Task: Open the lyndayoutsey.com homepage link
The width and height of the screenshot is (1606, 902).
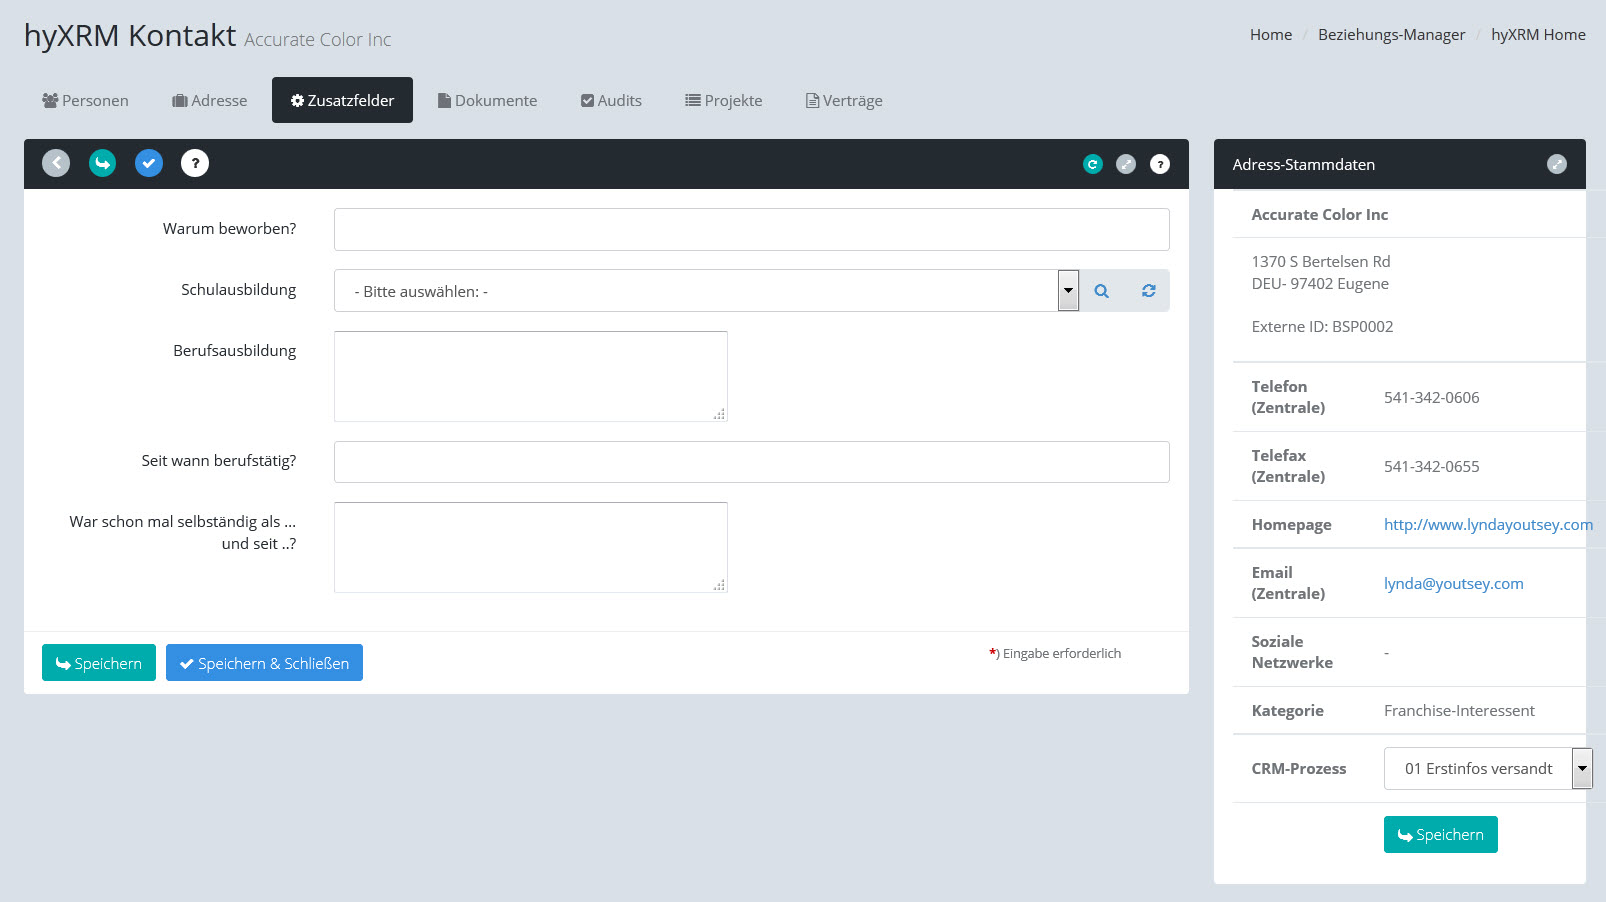Action: point(1487,525)
